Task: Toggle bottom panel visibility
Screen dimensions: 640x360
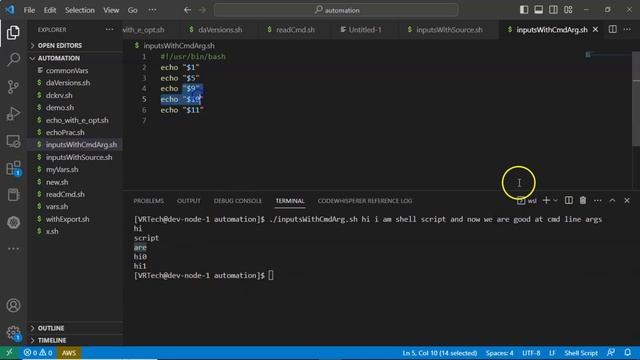Action: click(539, 10)
